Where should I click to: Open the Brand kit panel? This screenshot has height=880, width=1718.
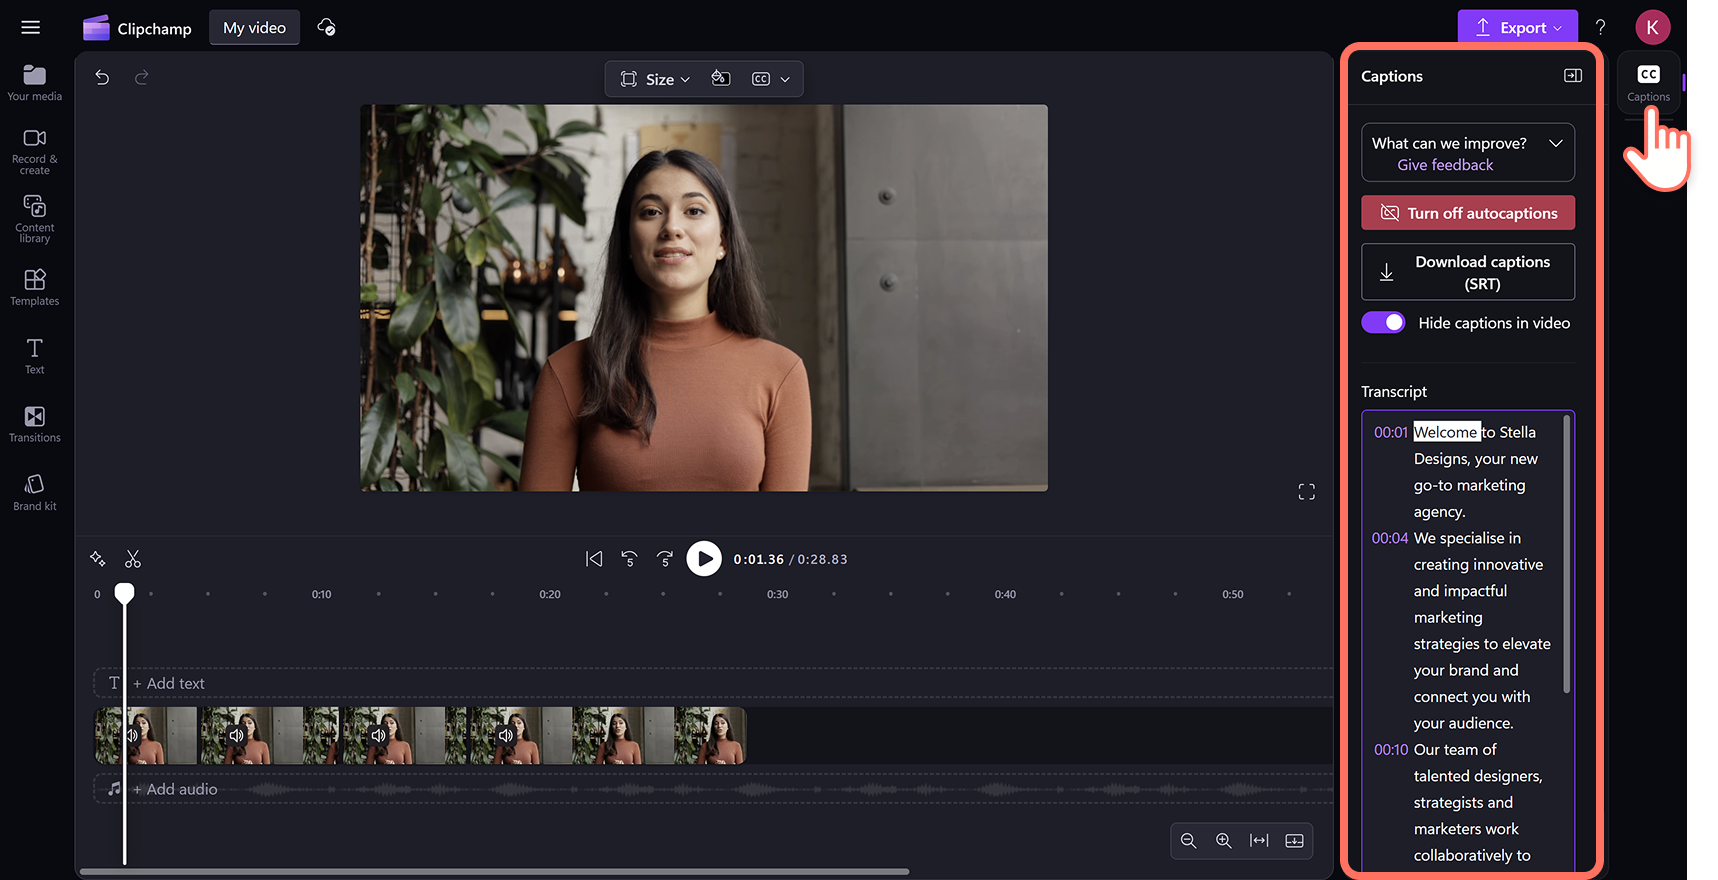[35, 492]
